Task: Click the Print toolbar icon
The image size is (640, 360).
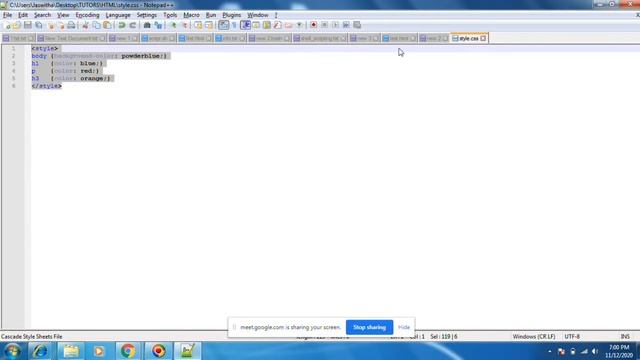Action: 71,25
